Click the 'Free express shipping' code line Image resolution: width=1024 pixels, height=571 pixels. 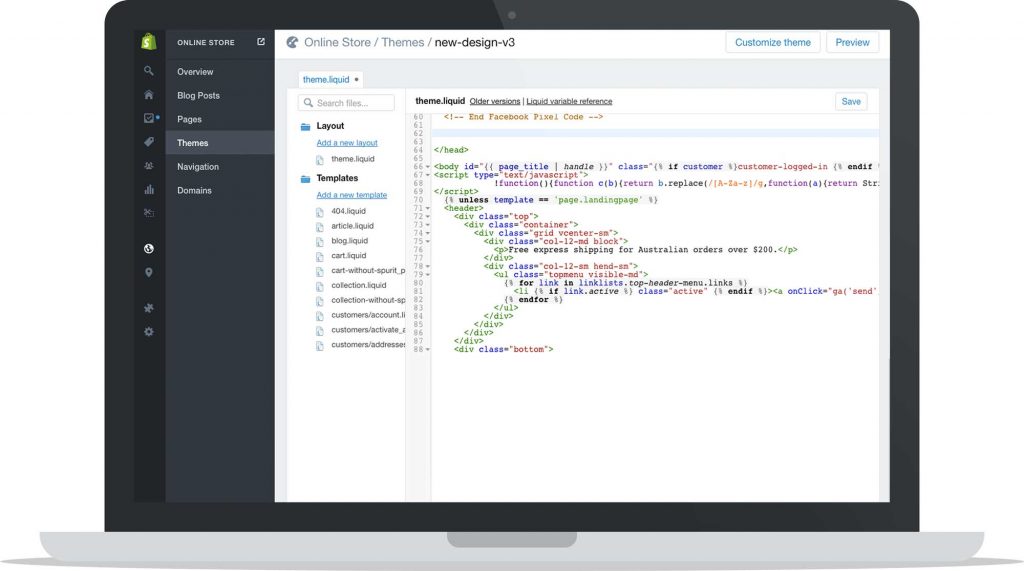coord(645,250)
